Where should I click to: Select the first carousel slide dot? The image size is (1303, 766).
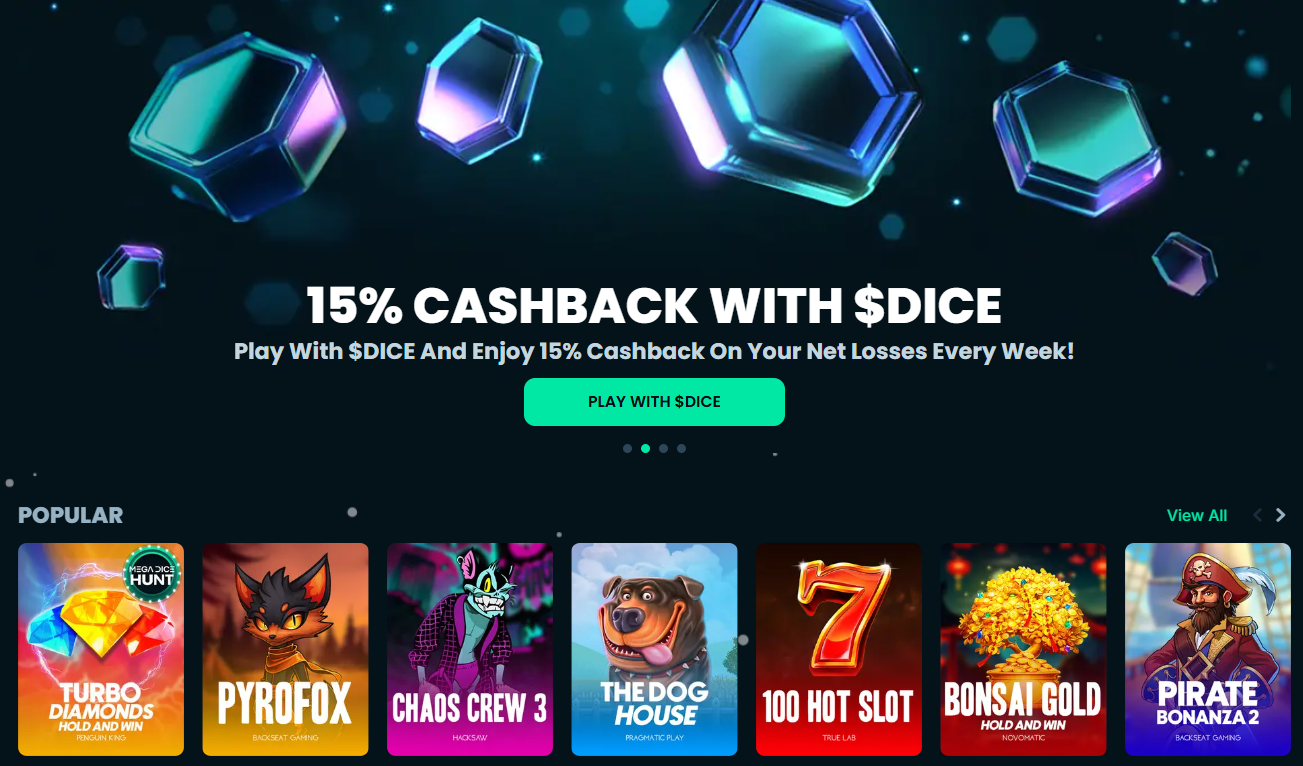pyautogui.click(x=627, y=449)
